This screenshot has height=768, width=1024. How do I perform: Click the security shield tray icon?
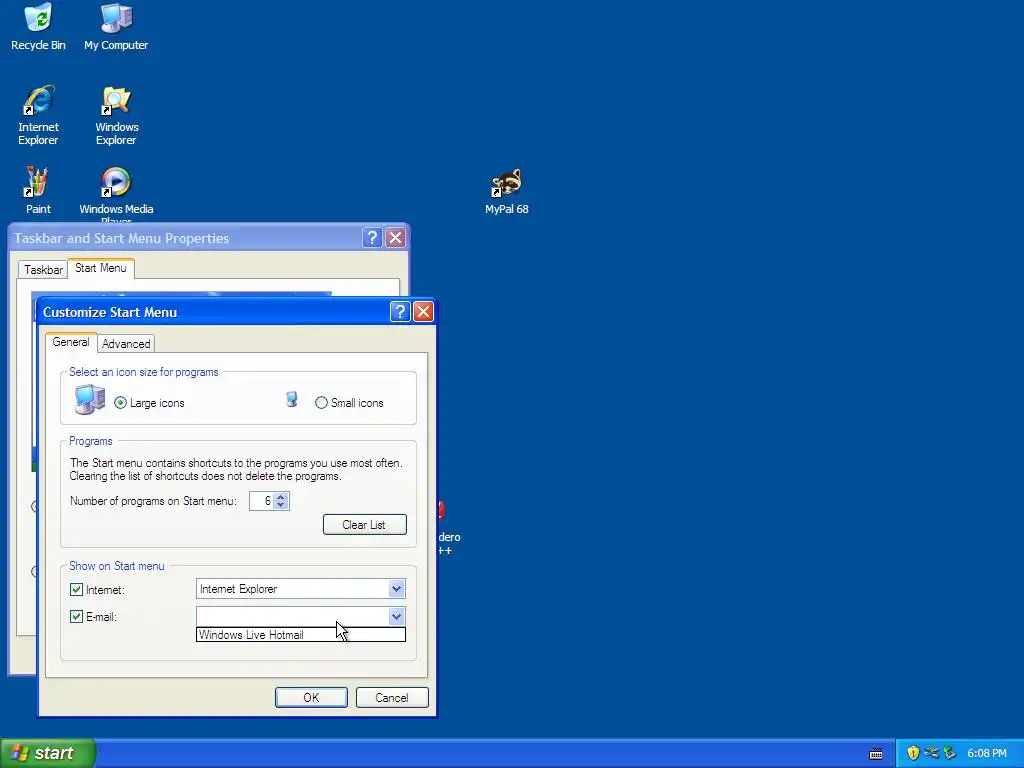913,753
